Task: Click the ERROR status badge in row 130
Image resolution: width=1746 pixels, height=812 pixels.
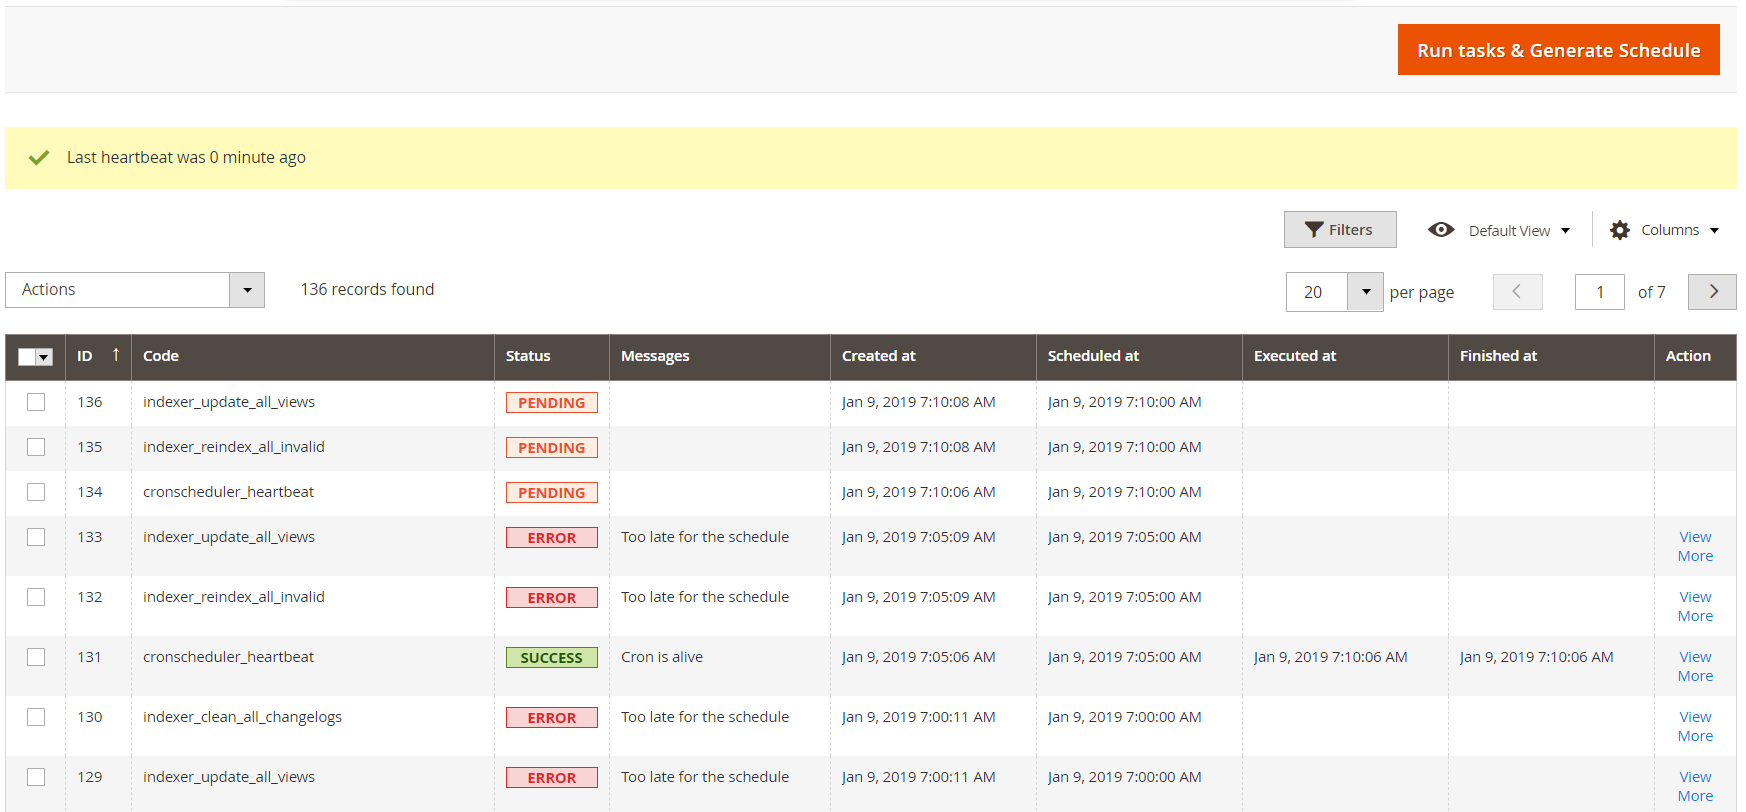Action: [x=552, y=718]
